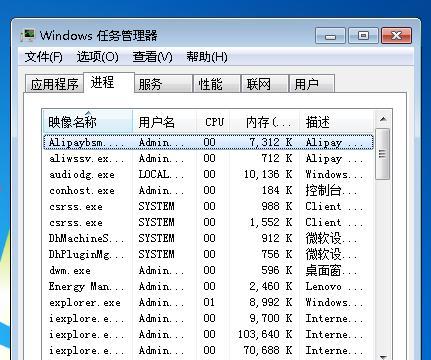
Task: Switch to the 服务 tab
Action: [163, 84]
